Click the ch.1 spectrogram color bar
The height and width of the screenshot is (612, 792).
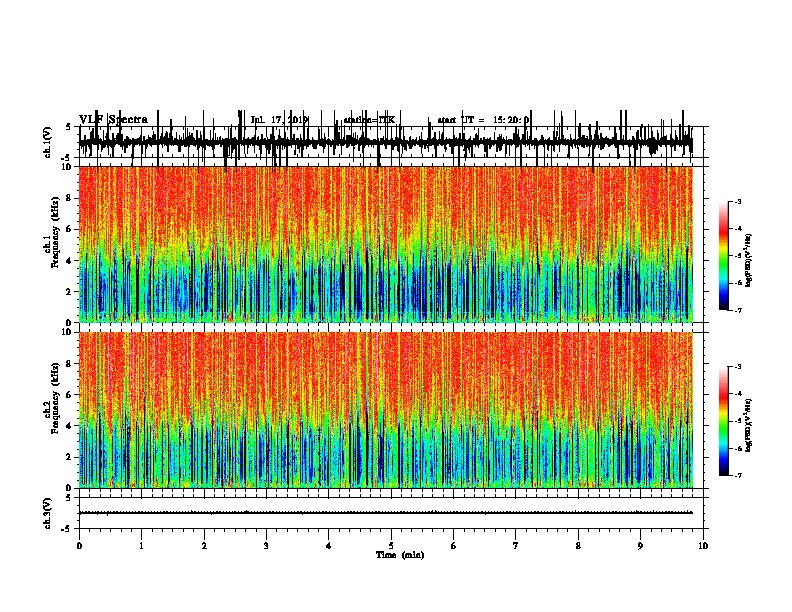[724, 256]
